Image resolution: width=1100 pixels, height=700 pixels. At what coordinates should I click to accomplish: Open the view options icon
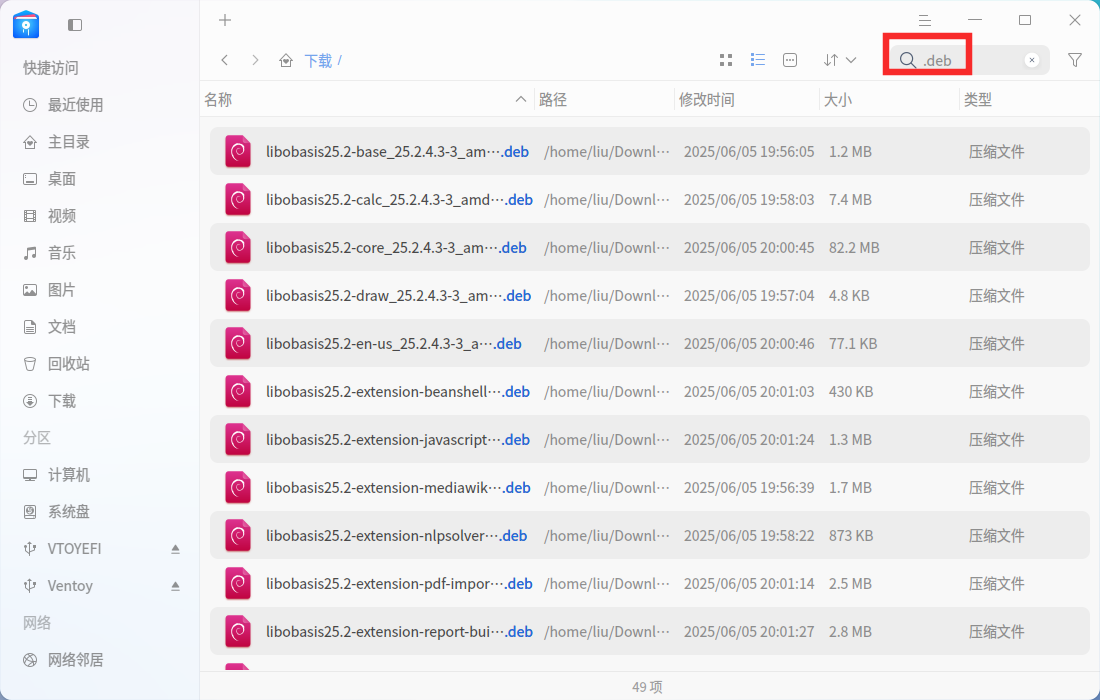[x=790, y=60]
